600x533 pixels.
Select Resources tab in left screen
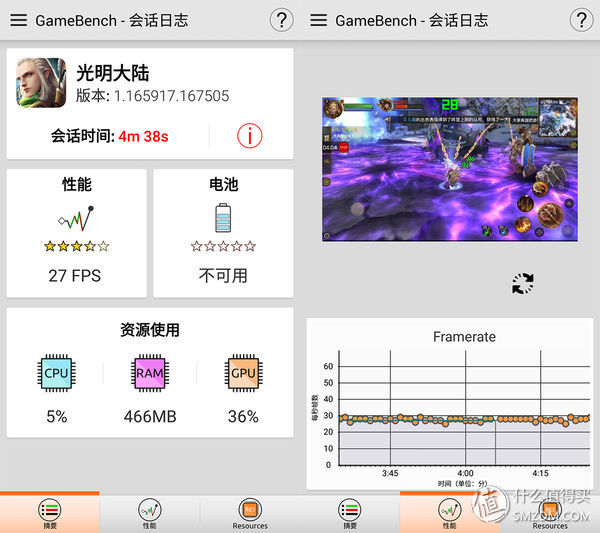[x=250, y=513]
